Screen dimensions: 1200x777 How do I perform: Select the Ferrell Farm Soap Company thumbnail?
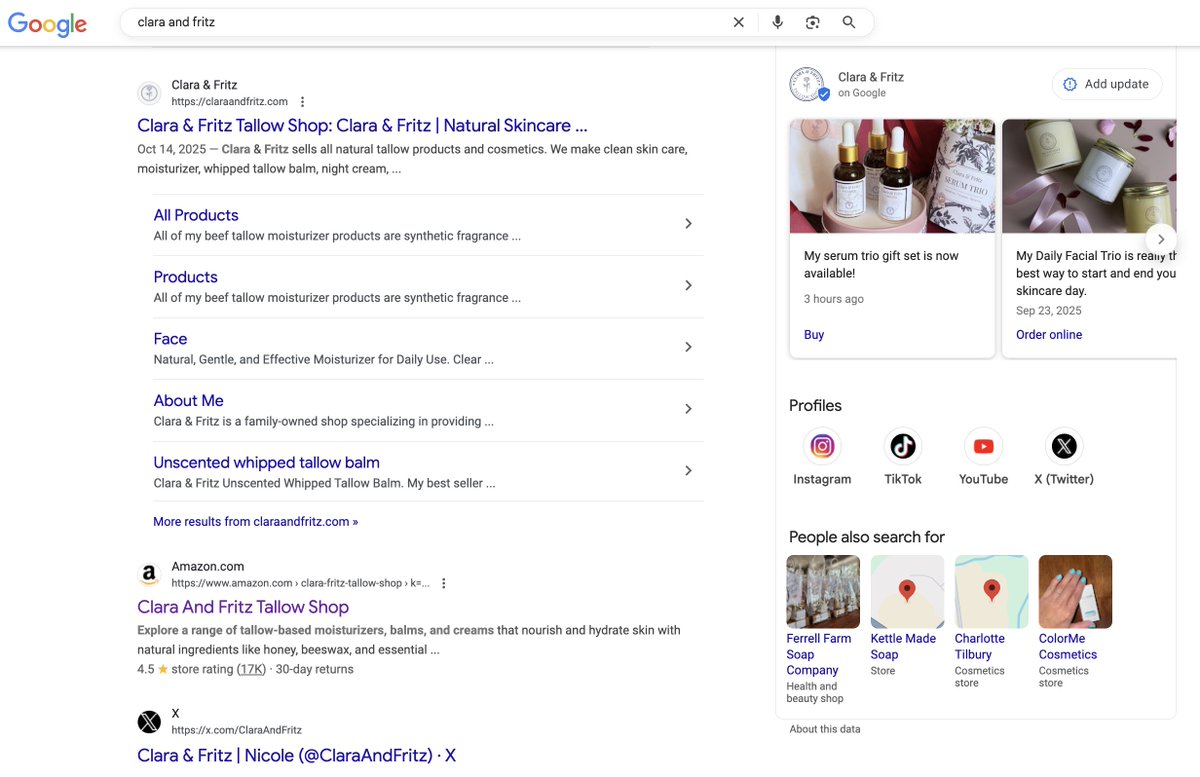[822, 591]
